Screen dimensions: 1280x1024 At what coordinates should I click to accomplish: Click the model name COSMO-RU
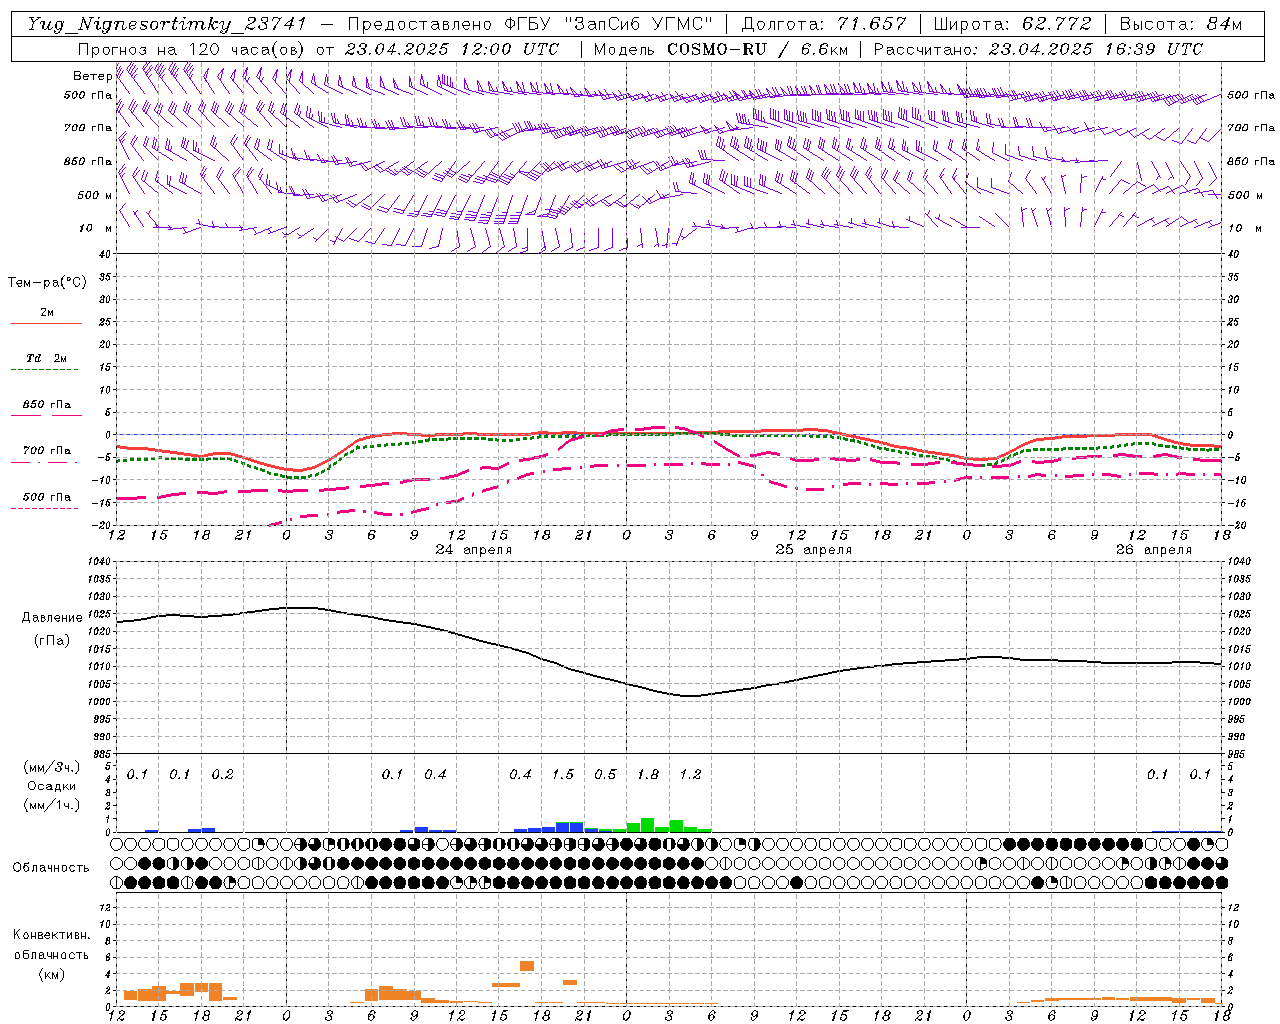click(717, 49)
